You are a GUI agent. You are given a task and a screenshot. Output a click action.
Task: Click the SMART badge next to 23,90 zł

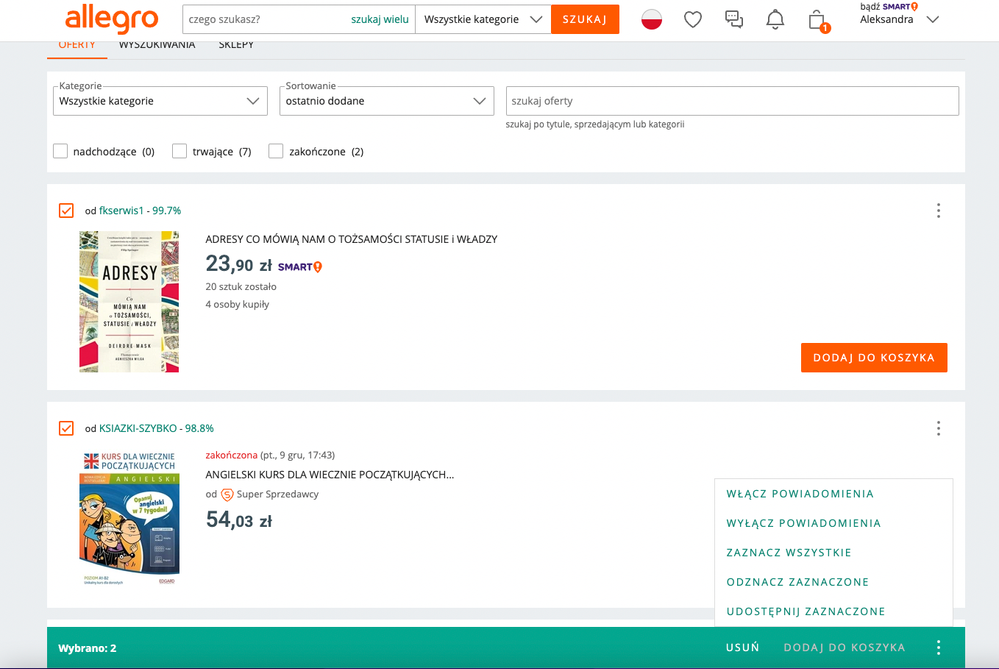click(300, 267)
